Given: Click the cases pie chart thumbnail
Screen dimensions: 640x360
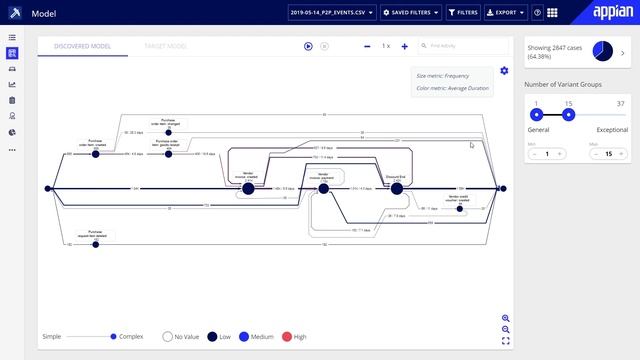Looking at the screenshot, I should pos(603,51).
